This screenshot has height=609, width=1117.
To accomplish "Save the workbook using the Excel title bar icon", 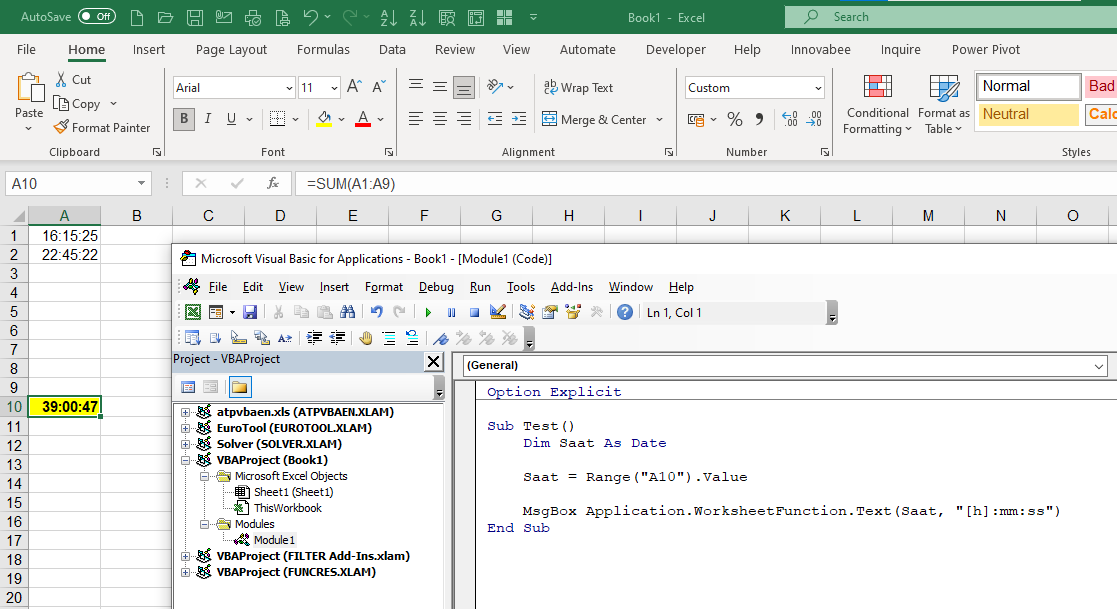I will point(194,17).
